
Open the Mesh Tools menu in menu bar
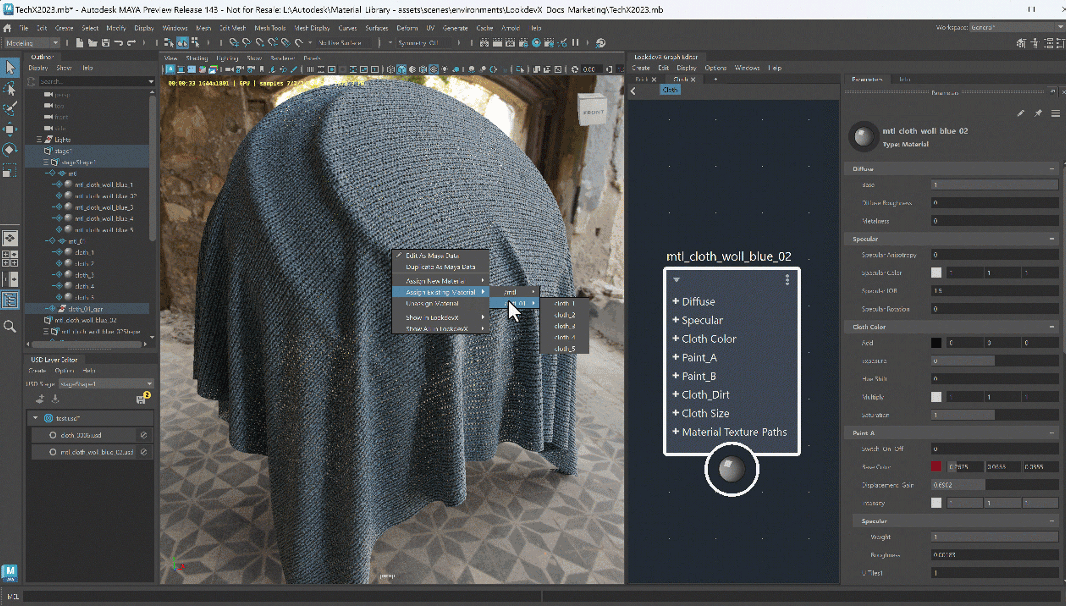coord(270,28)
